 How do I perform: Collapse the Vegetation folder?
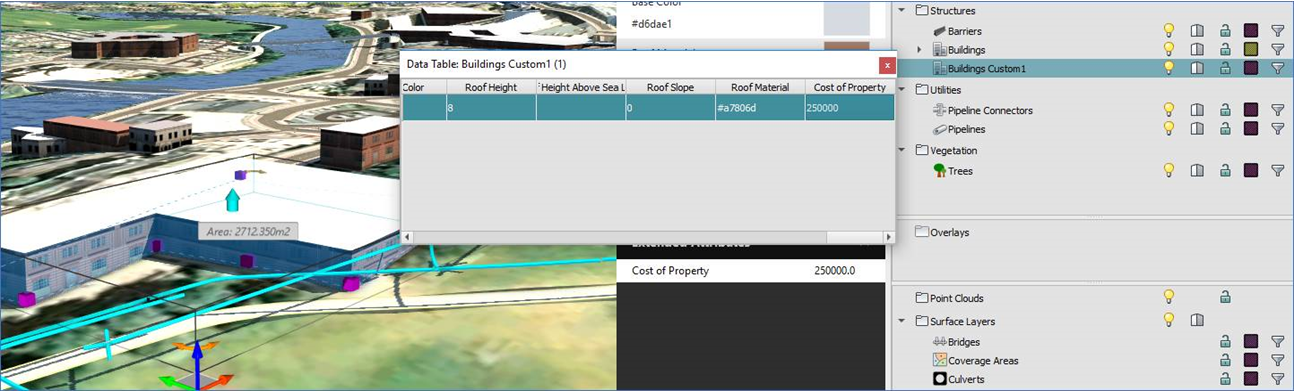pos(902,150)
